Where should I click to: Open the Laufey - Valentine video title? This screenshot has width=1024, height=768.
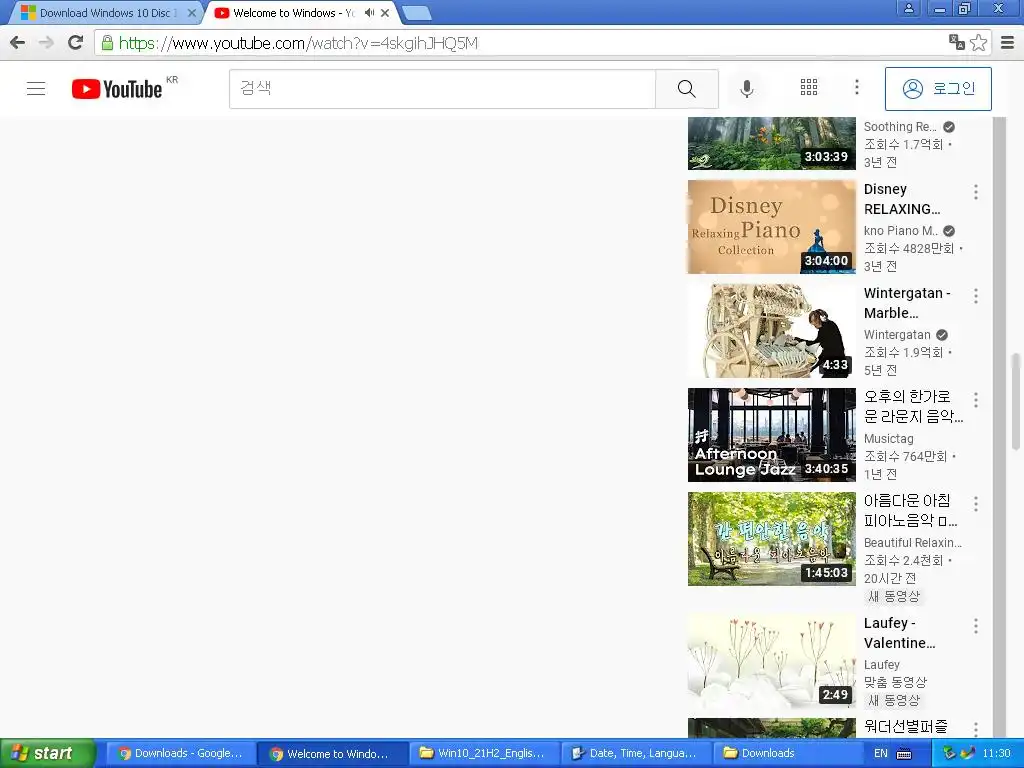(x=899, y=633)
